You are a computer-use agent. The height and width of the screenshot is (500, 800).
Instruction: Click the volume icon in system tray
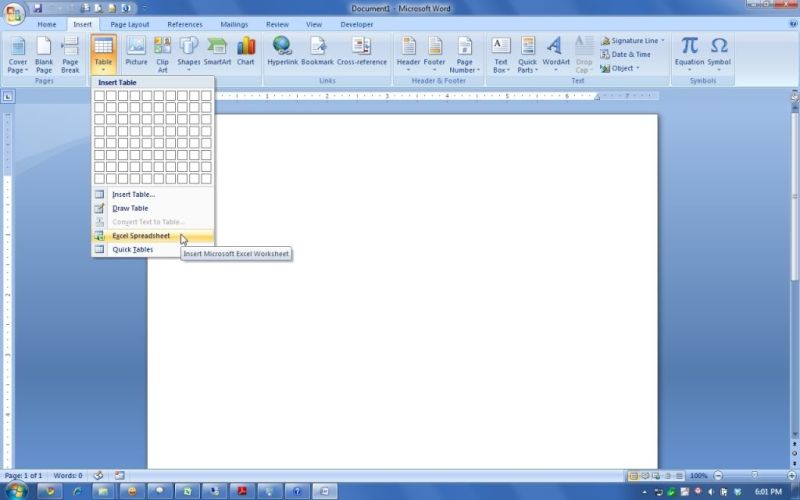pos(711,492)
